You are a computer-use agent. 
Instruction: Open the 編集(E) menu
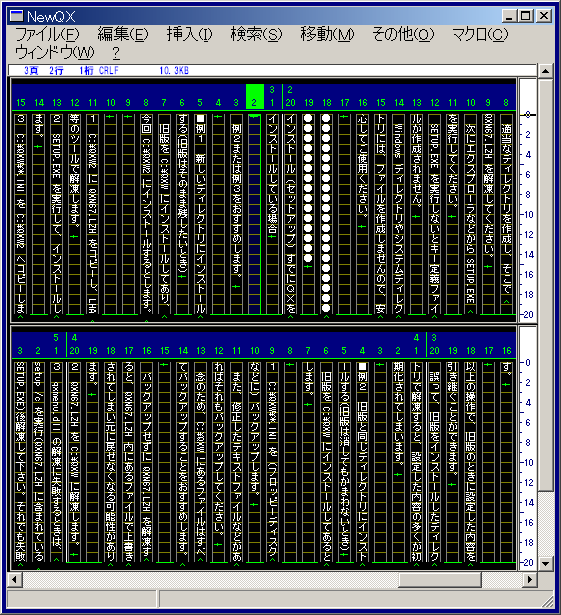(123, 35)
